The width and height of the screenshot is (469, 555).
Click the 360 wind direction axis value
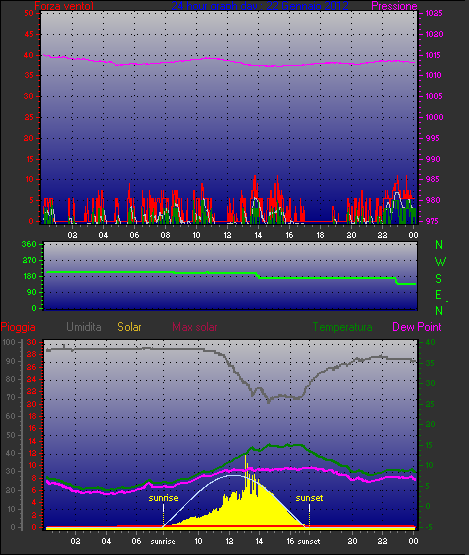29,244
